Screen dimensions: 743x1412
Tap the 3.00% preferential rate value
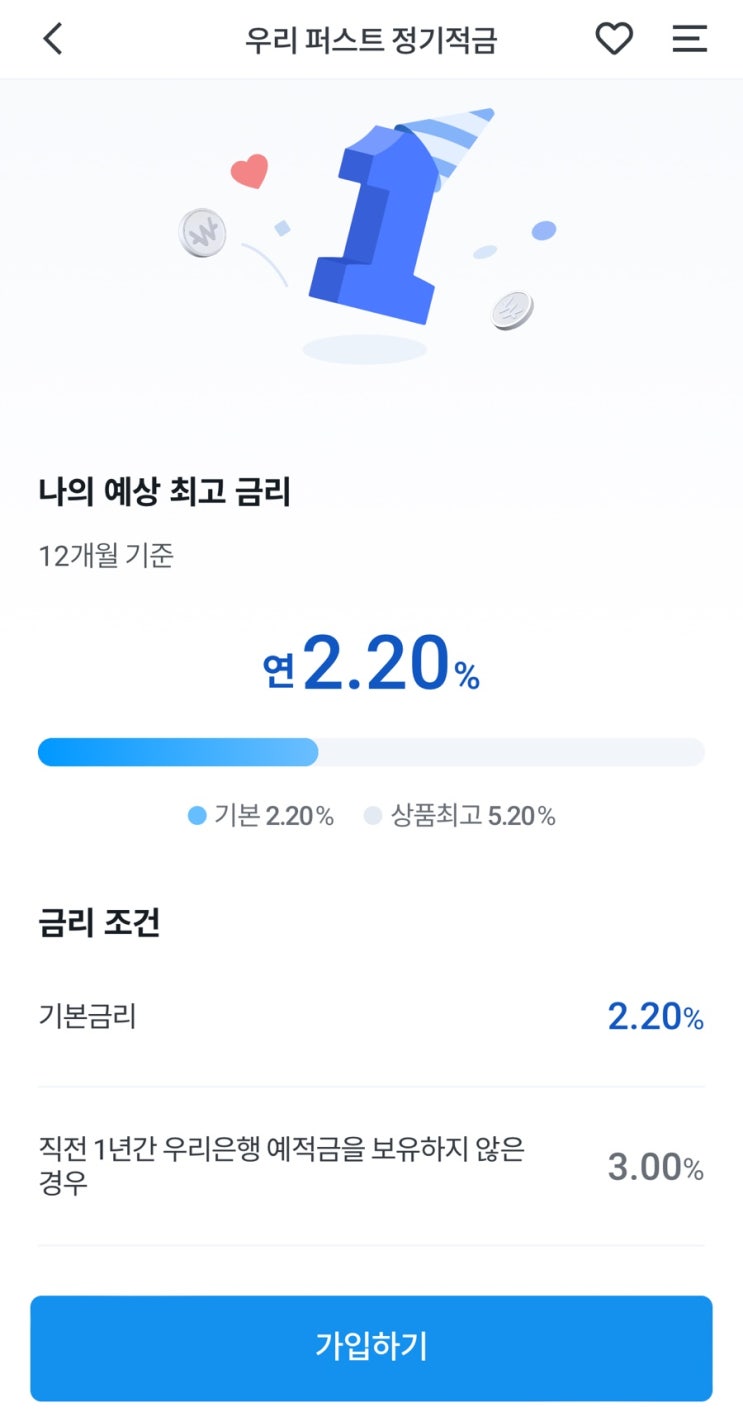655,1167
